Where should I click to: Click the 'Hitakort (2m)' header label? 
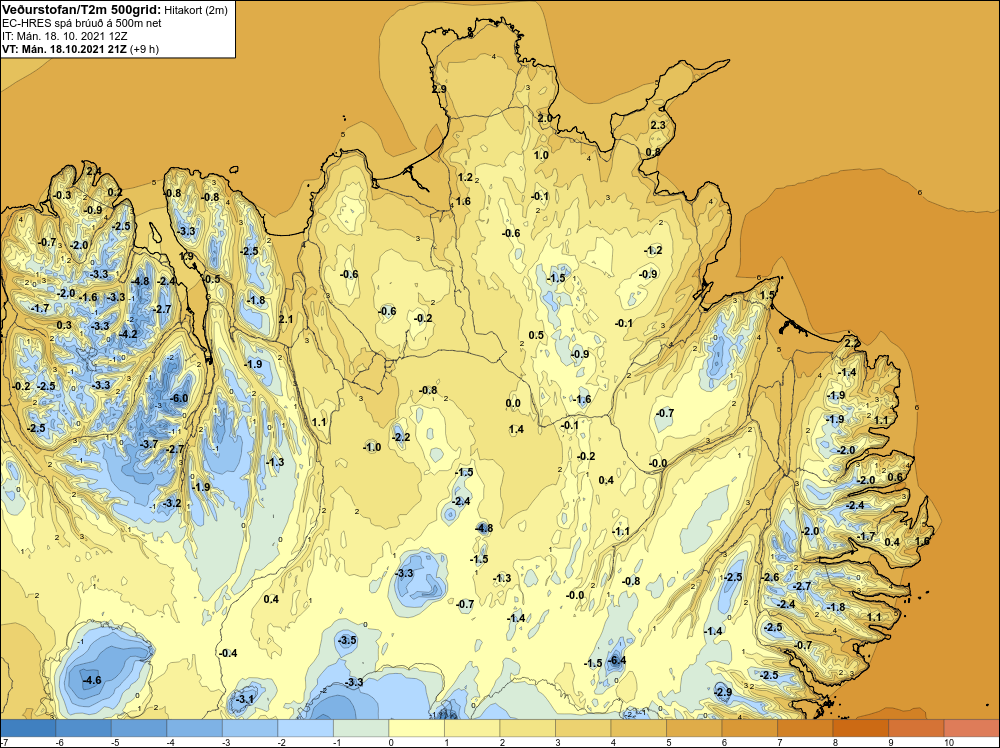click(x=196, y=10)
